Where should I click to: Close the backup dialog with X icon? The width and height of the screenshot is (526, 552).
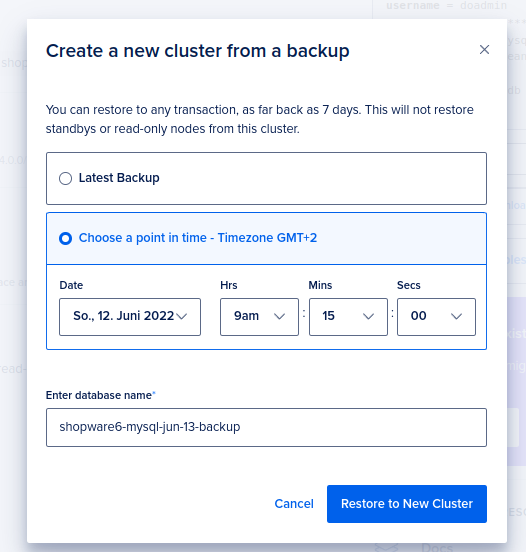[x=484, y=50]
